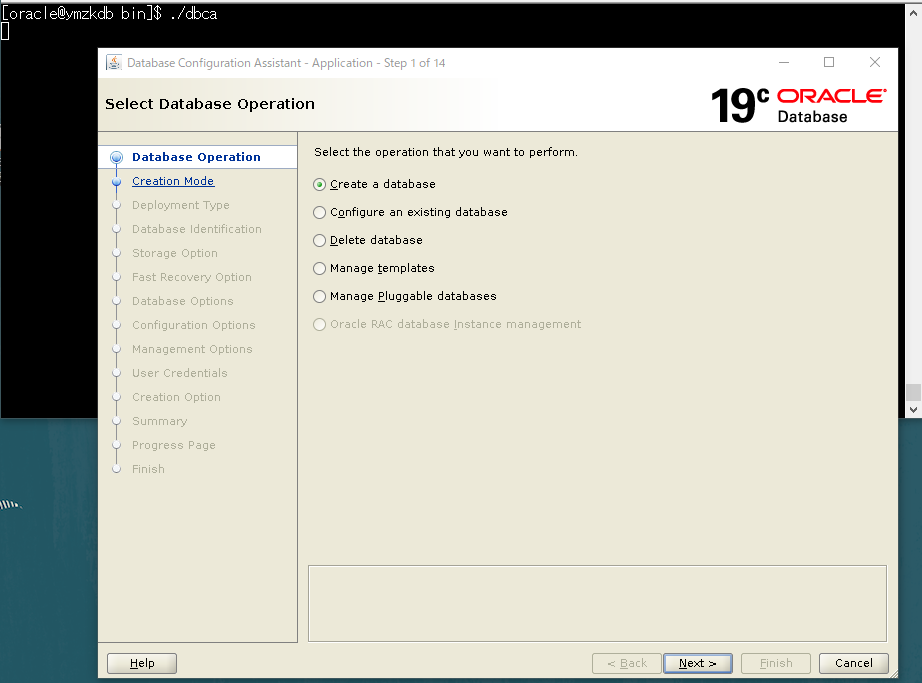Click the User Credentials step
This screenshot has width=922, height=683.
(179, 373)
